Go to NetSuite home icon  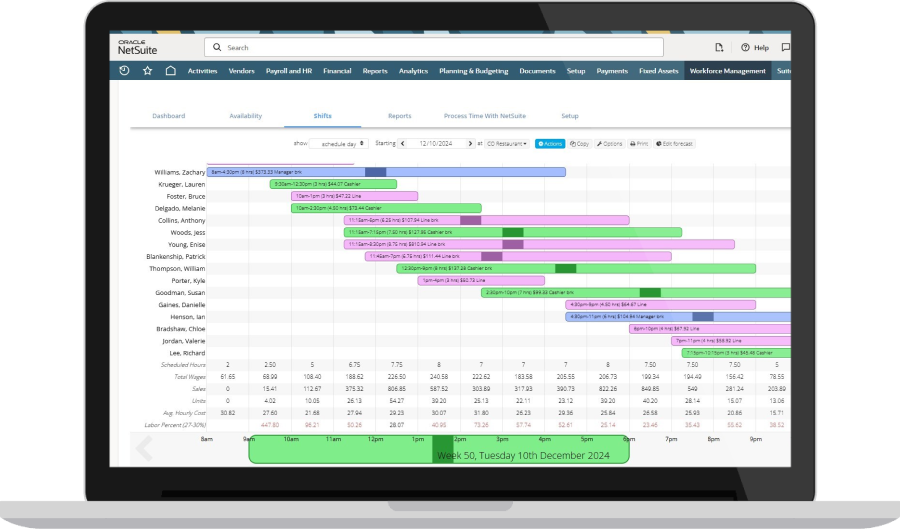[171, 71]
